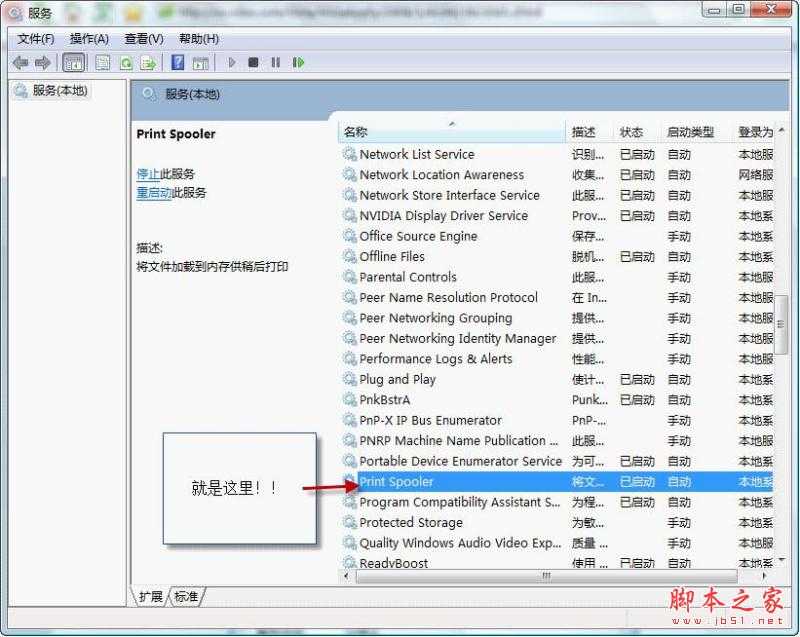Image resolution: width=800 pixels, height=637 pixels.
Task: Open the 查看(V) menu
Action: click(x=143, y=38)
